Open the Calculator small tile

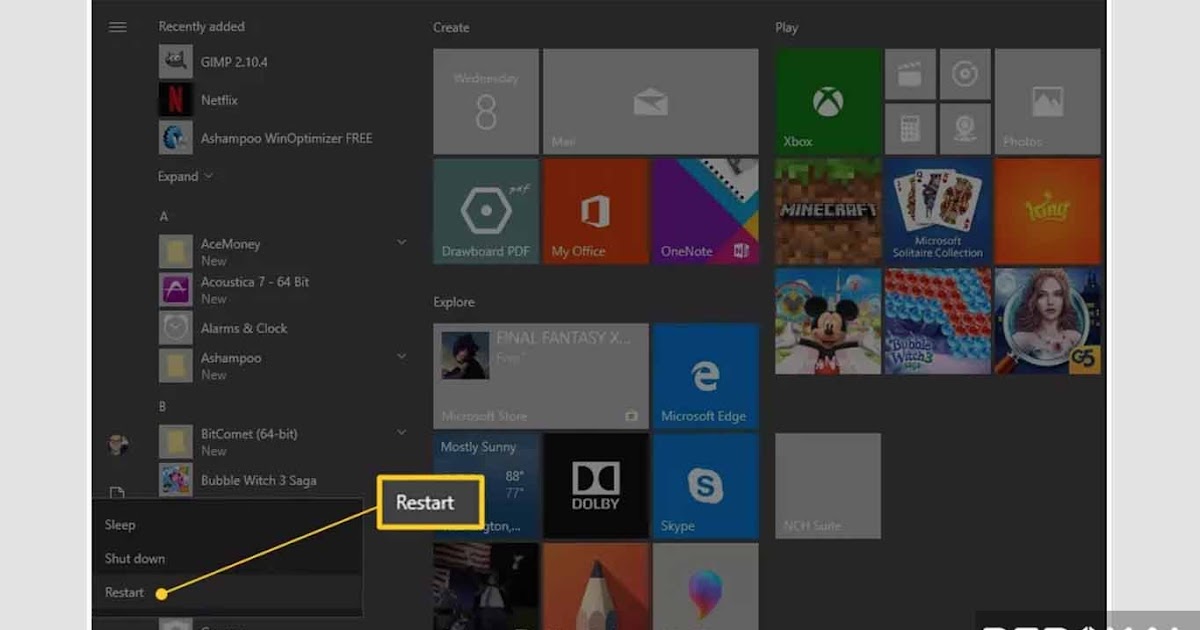[910, 129]
